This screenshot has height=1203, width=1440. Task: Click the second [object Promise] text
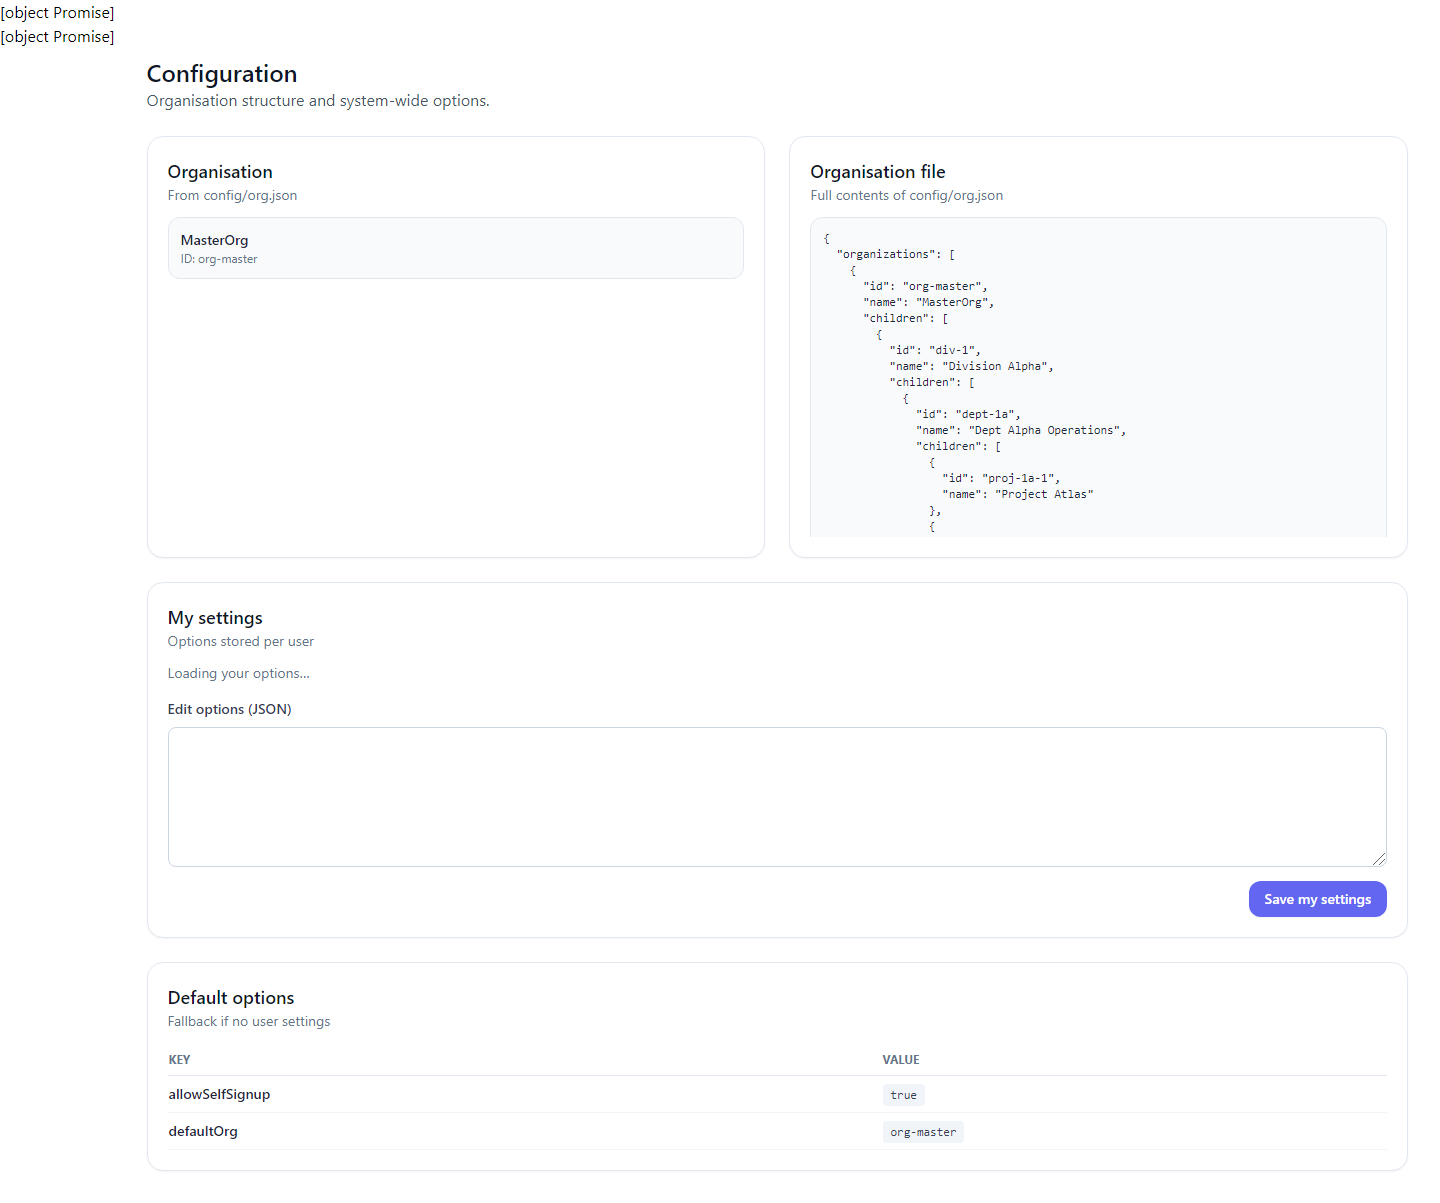point(57,36)
